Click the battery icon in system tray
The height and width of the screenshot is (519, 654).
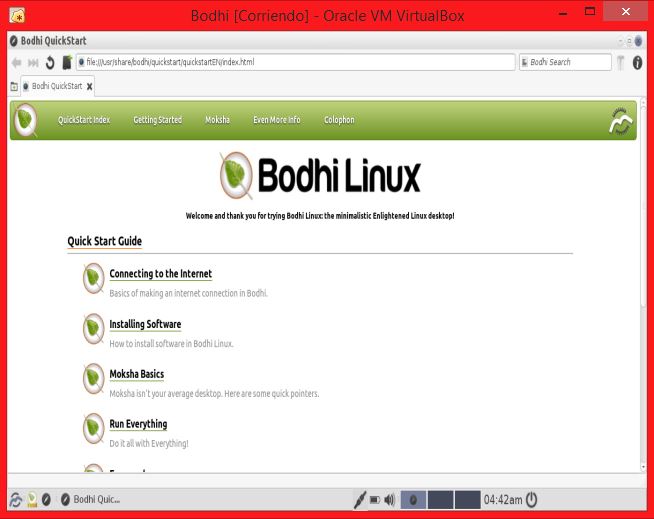(374, 499)
